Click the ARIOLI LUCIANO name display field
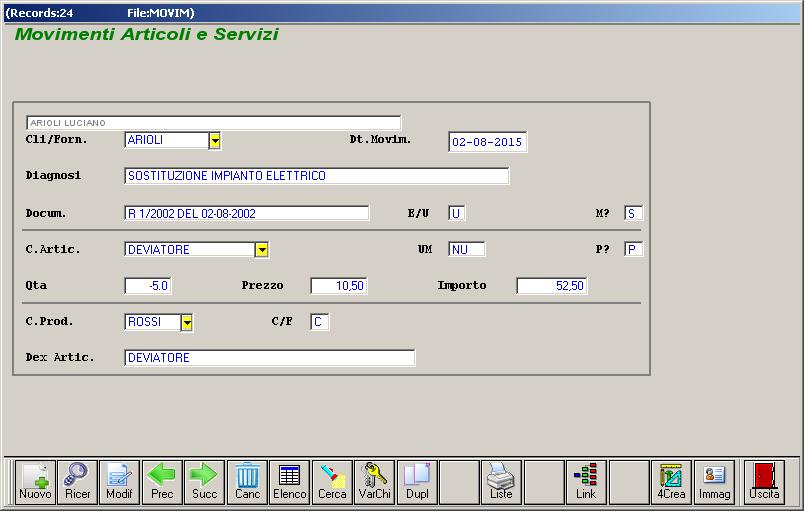This screenshot has width=804, height=511. 213,122
